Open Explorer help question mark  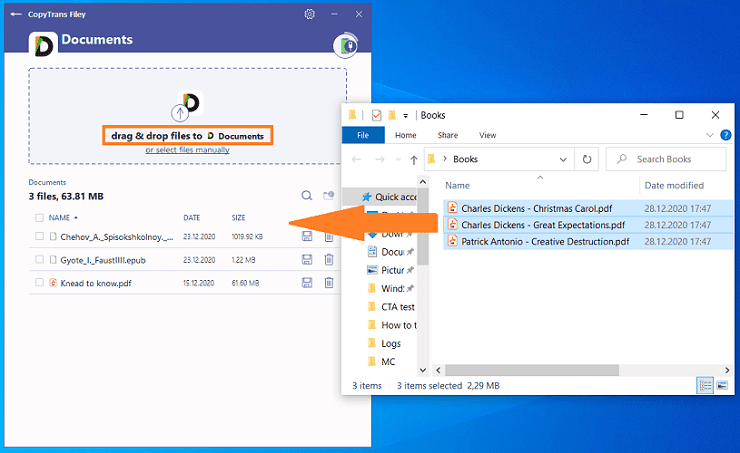click(726, 135)
